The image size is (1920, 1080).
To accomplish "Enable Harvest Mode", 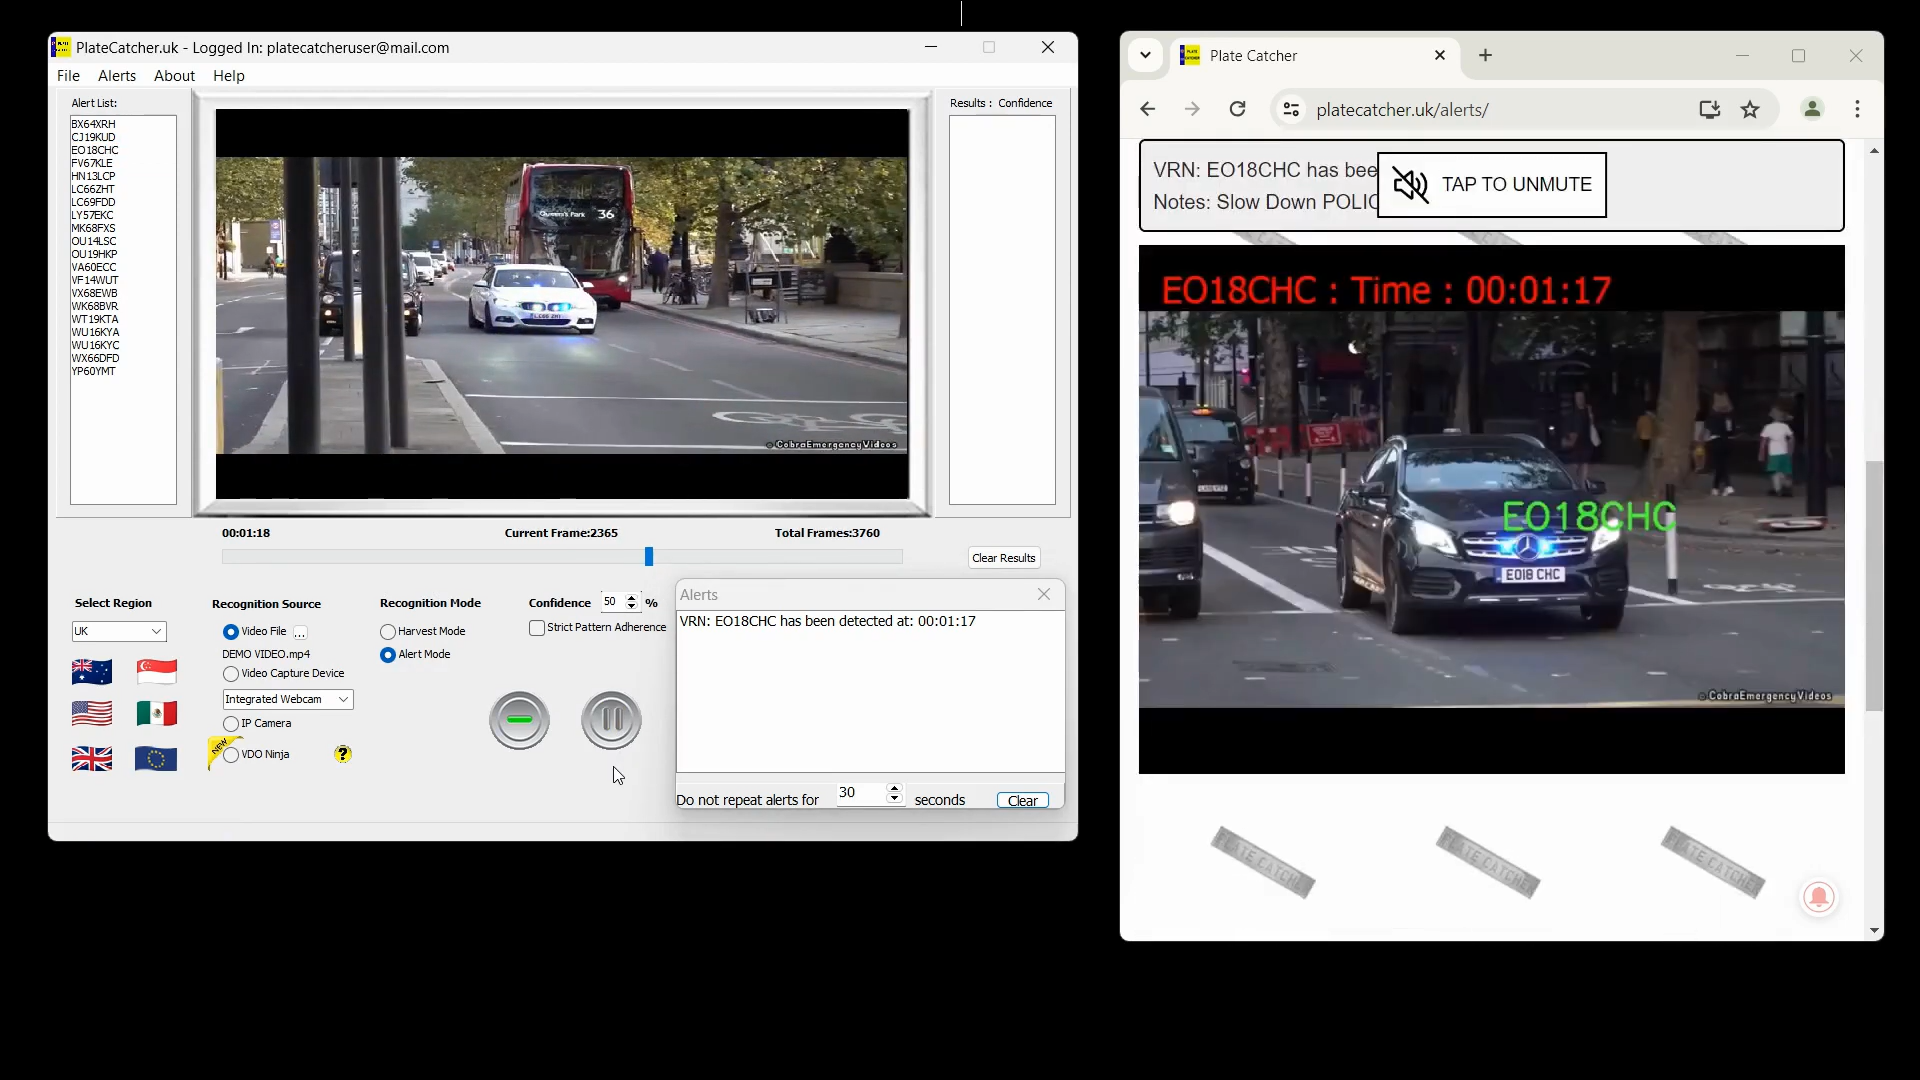I will (388, 632).
